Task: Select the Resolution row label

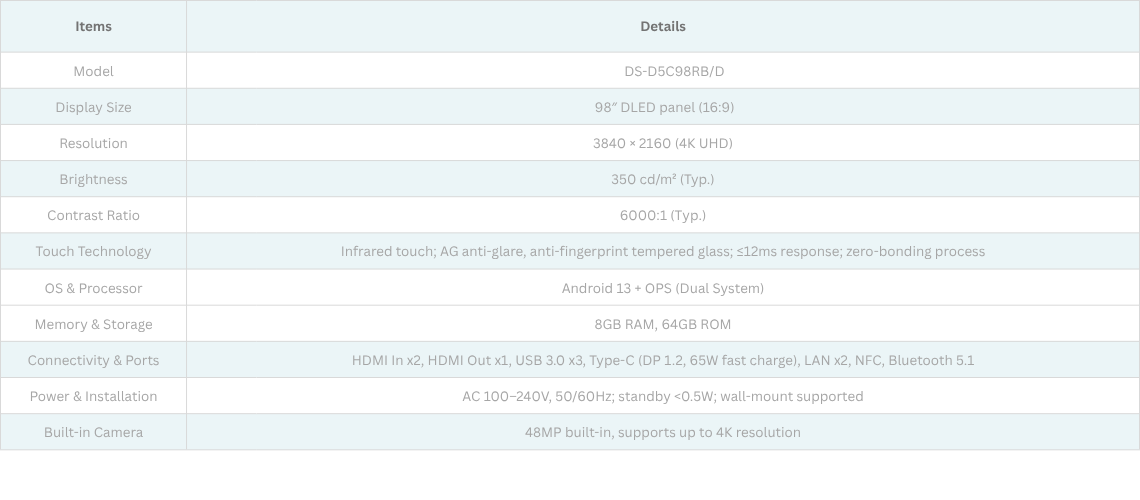Action: (x=93, y=143)
